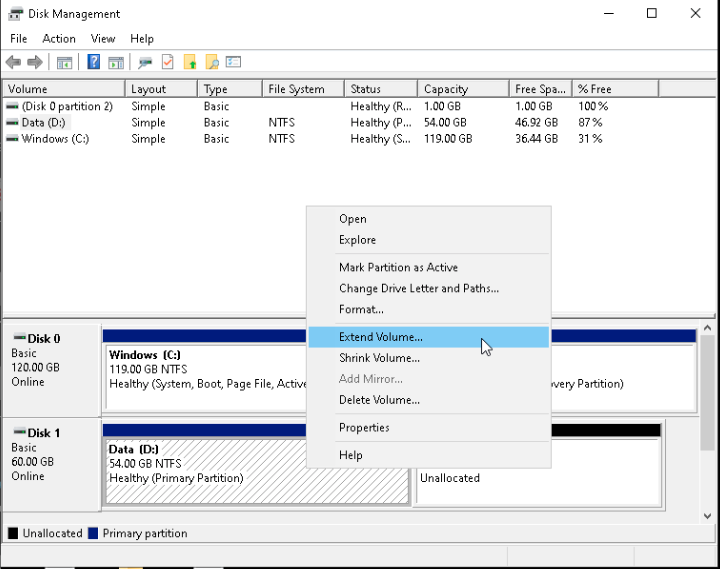This screenshot has height=569, width=720.
Task: Open the Help menu in menu bar
Action: [x=142, y=39]
